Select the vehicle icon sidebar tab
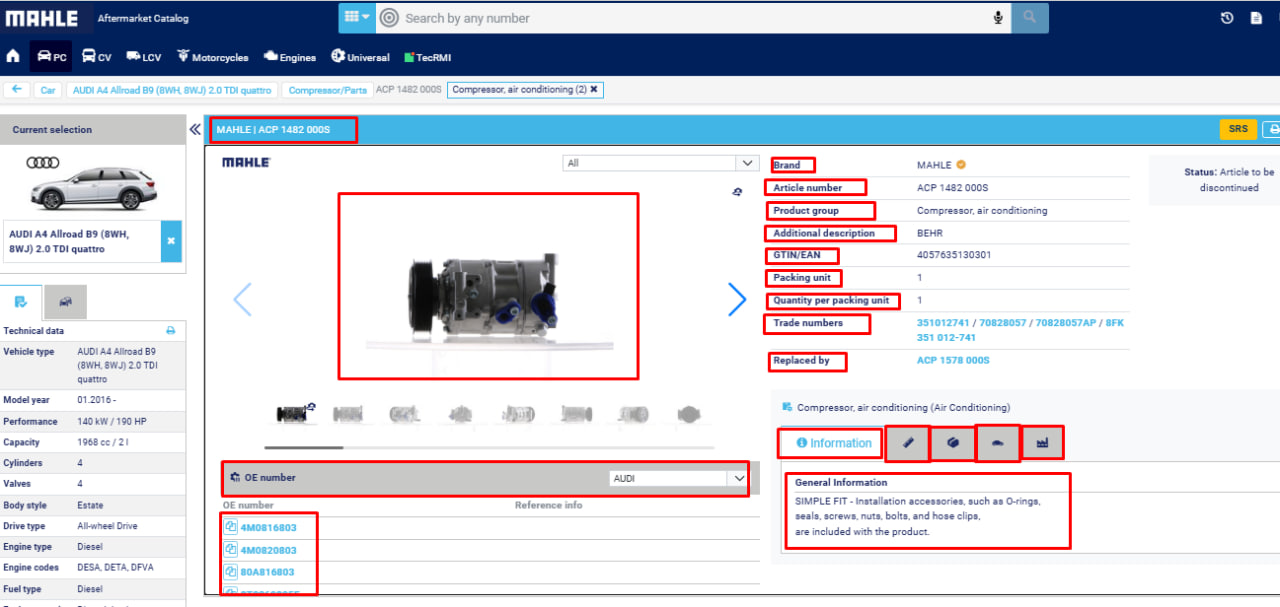Viewport: 1280px width, 607px height. [x=65, y=301]
